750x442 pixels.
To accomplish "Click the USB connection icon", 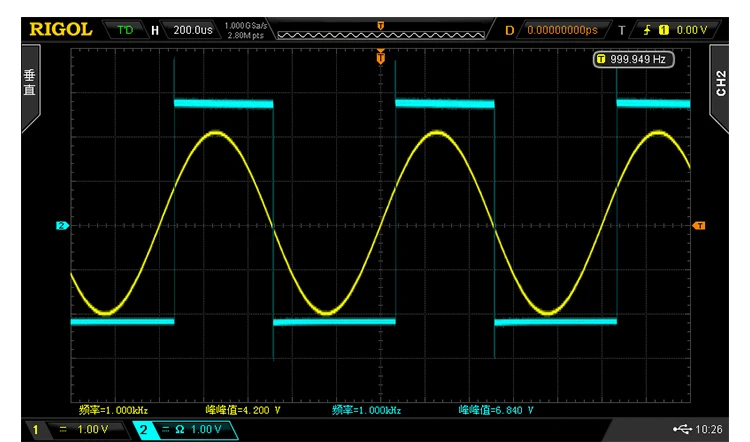I will [682, 429].
